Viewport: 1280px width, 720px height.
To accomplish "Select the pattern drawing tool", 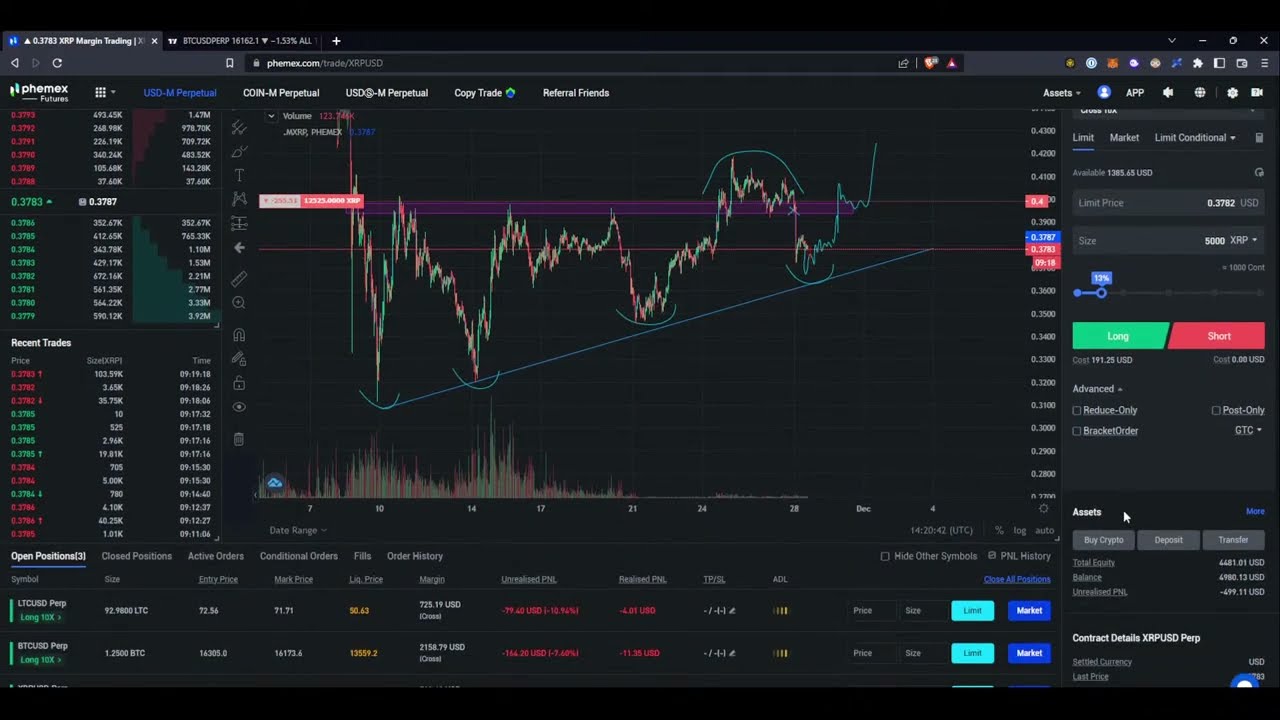I will (x=239, y=199).
